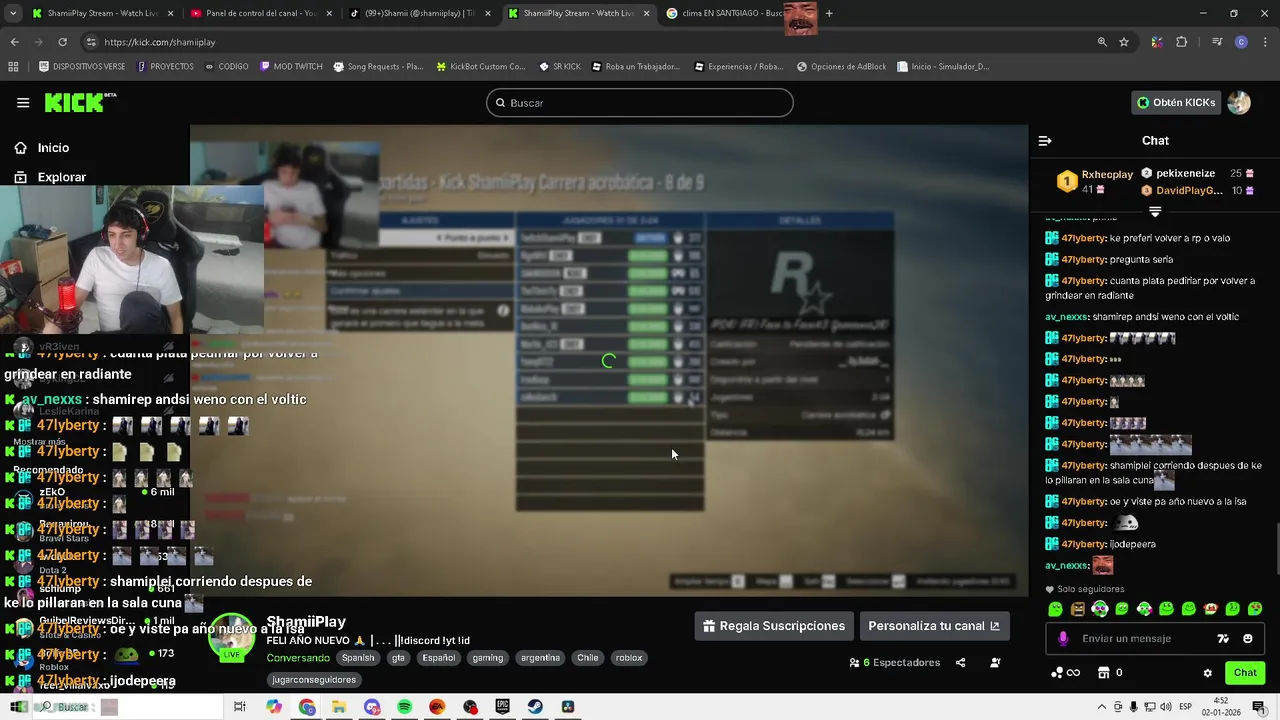
Task: Click the Obtén KICKs button
Action: [1176, 102]
